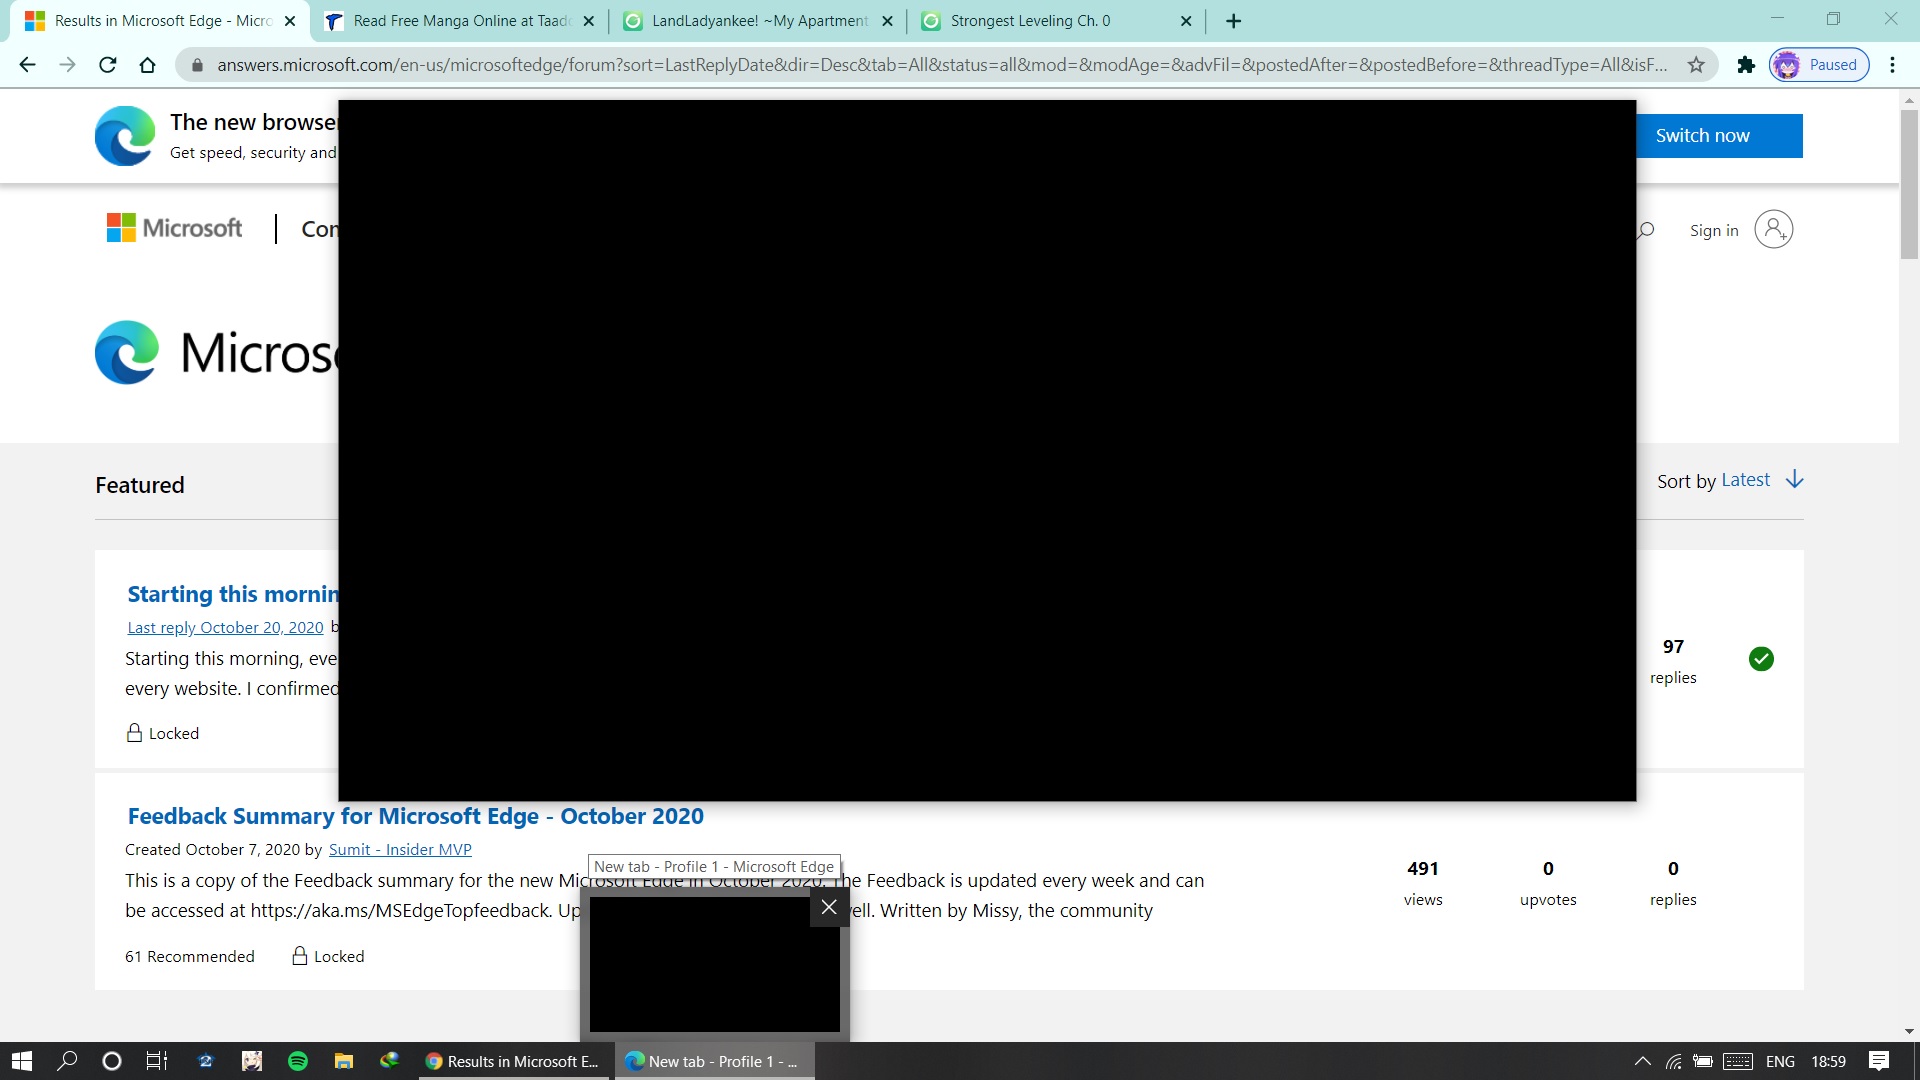
Task: Open File Explorer from the taskbar
Action: click(343, 1061)
